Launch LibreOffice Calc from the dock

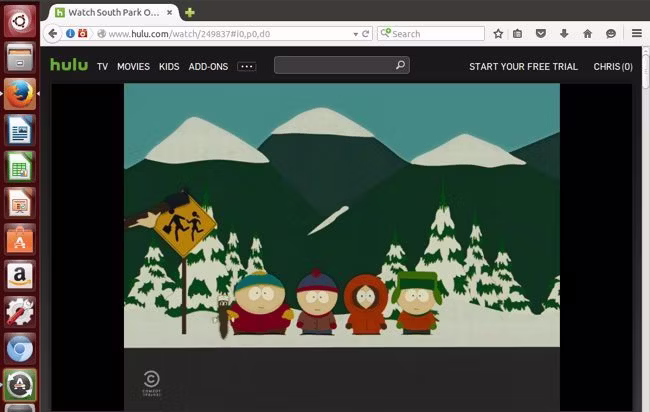point(19,167)
